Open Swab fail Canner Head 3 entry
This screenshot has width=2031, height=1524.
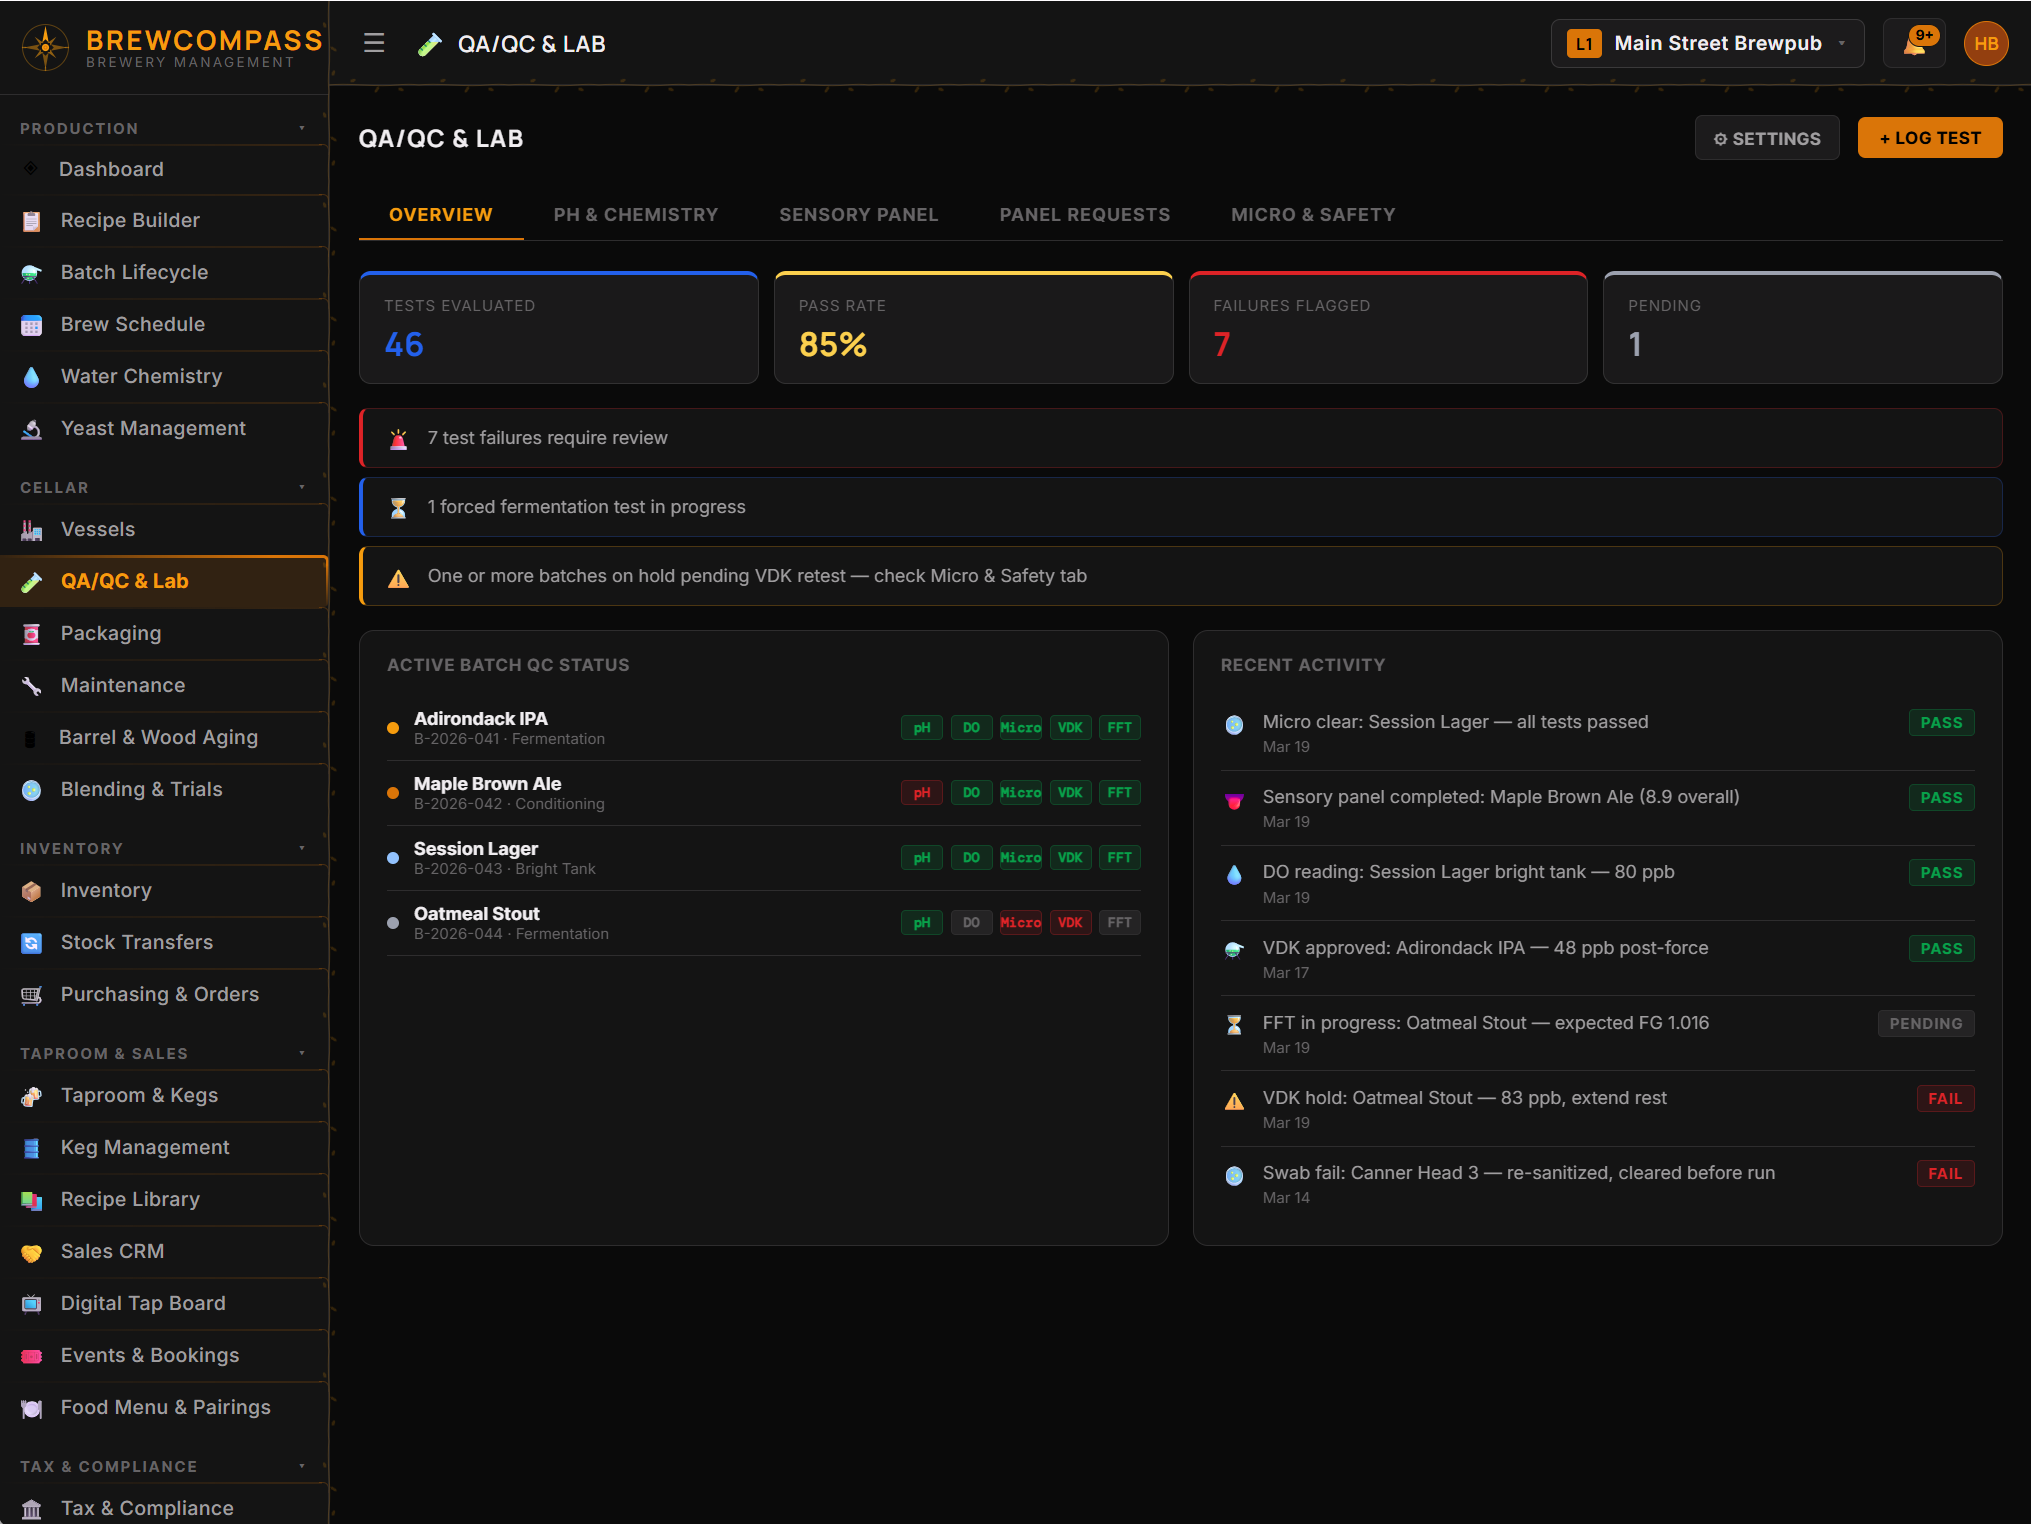click(x=1597, y=1184)
